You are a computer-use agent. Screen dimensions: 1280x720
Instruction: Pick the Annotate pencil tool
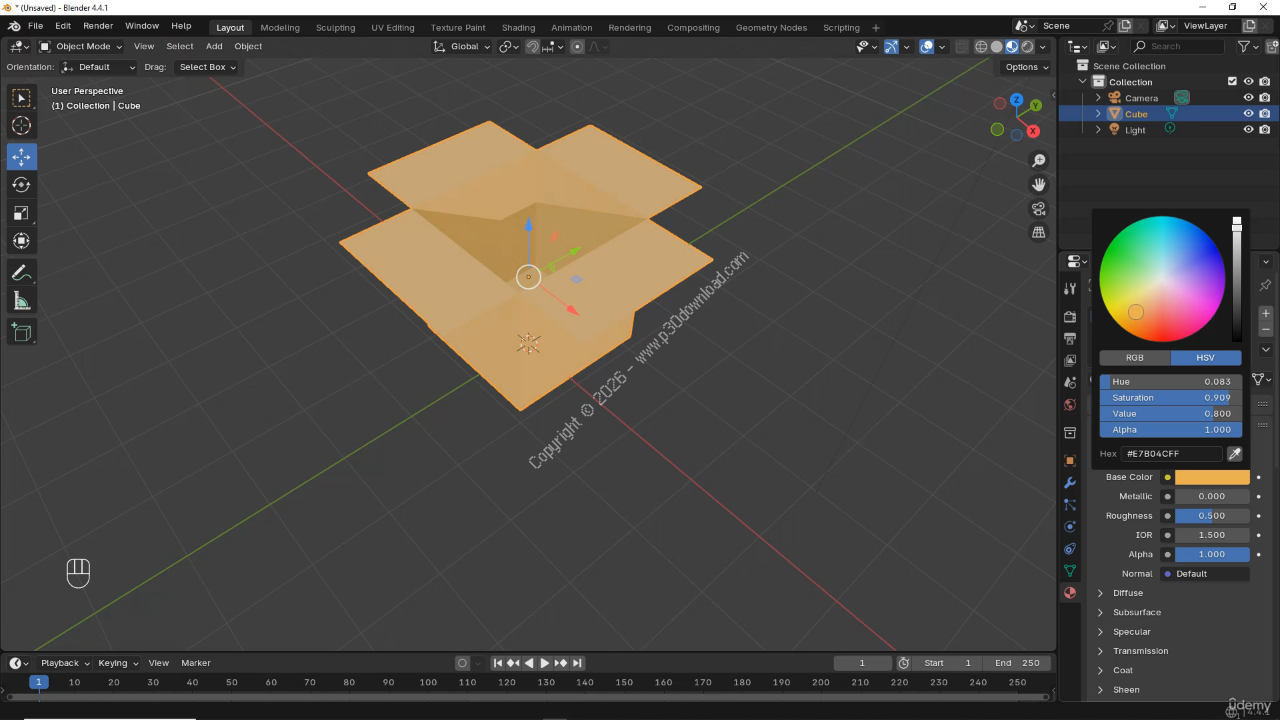pos(21,272)
